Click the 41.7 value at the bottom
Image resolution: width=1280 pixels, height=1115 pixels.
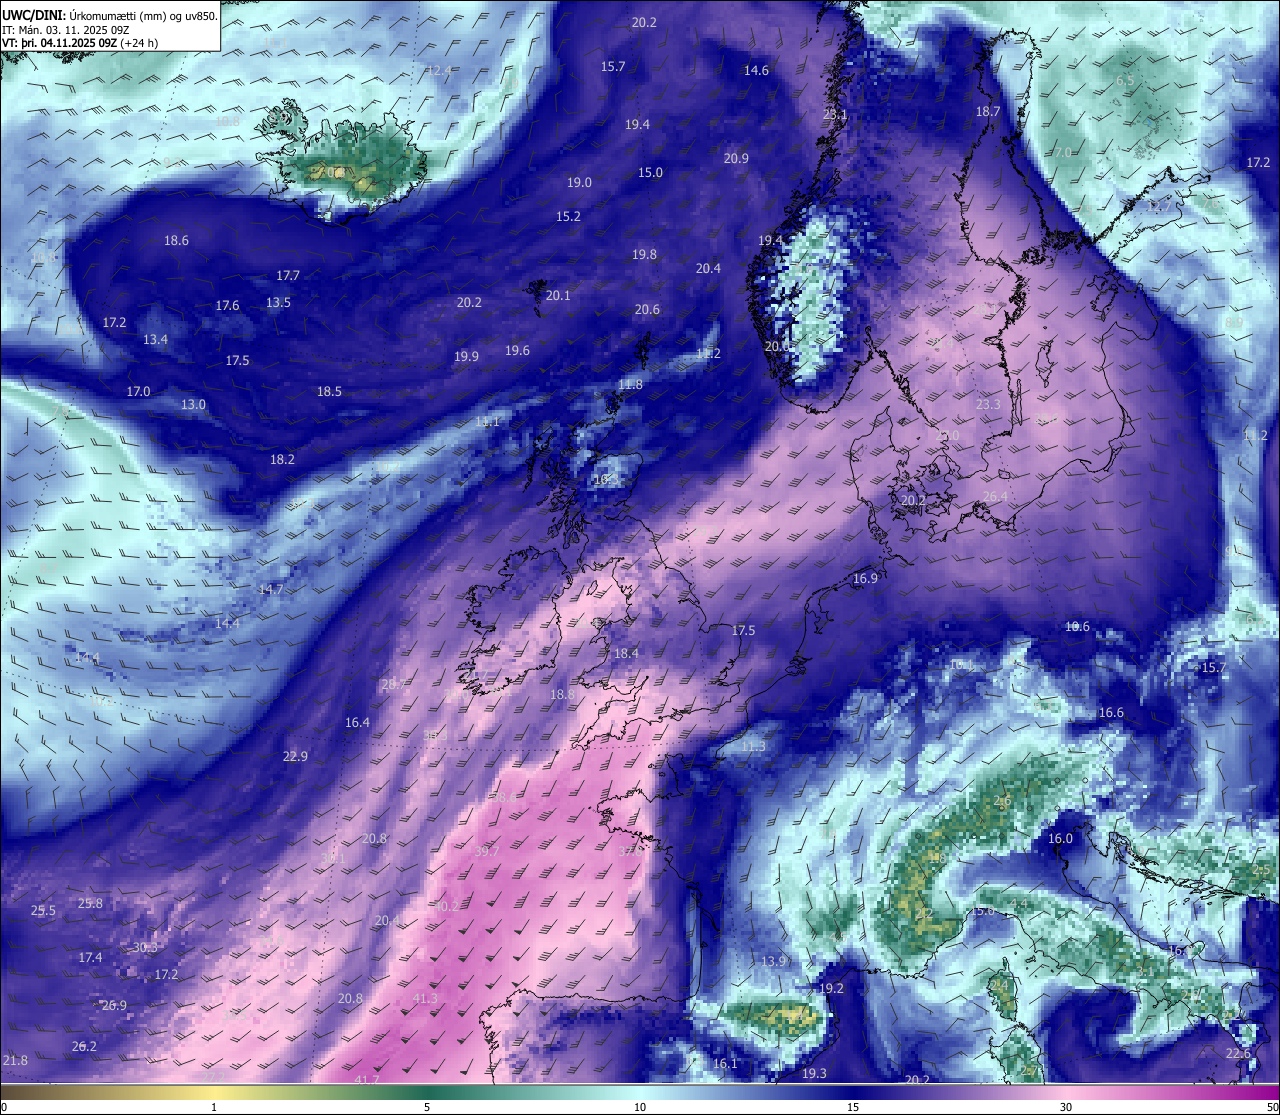point(367,1079)
